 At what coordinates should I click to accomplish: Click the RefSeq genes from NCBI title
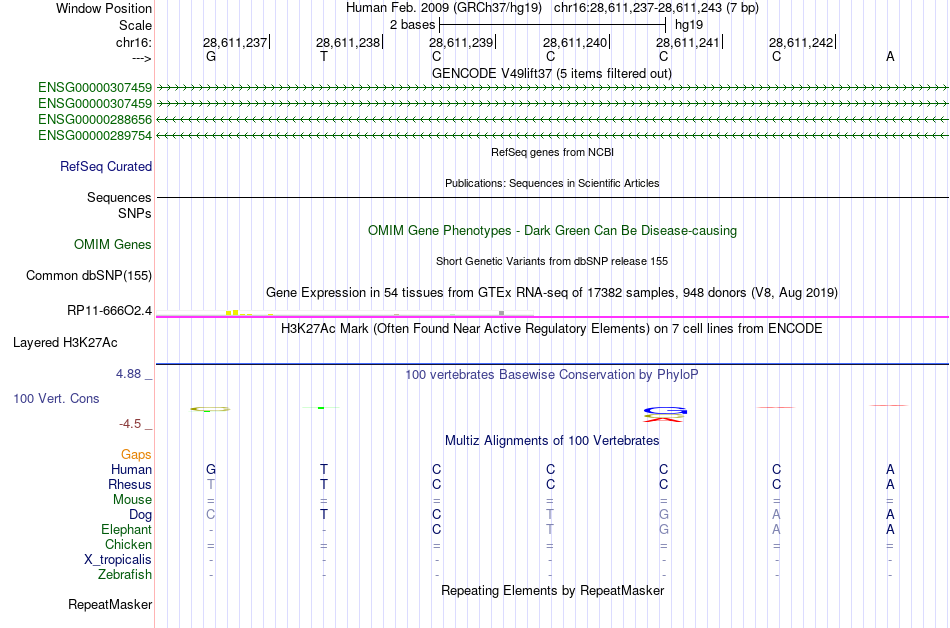click(x=552, y=153)
